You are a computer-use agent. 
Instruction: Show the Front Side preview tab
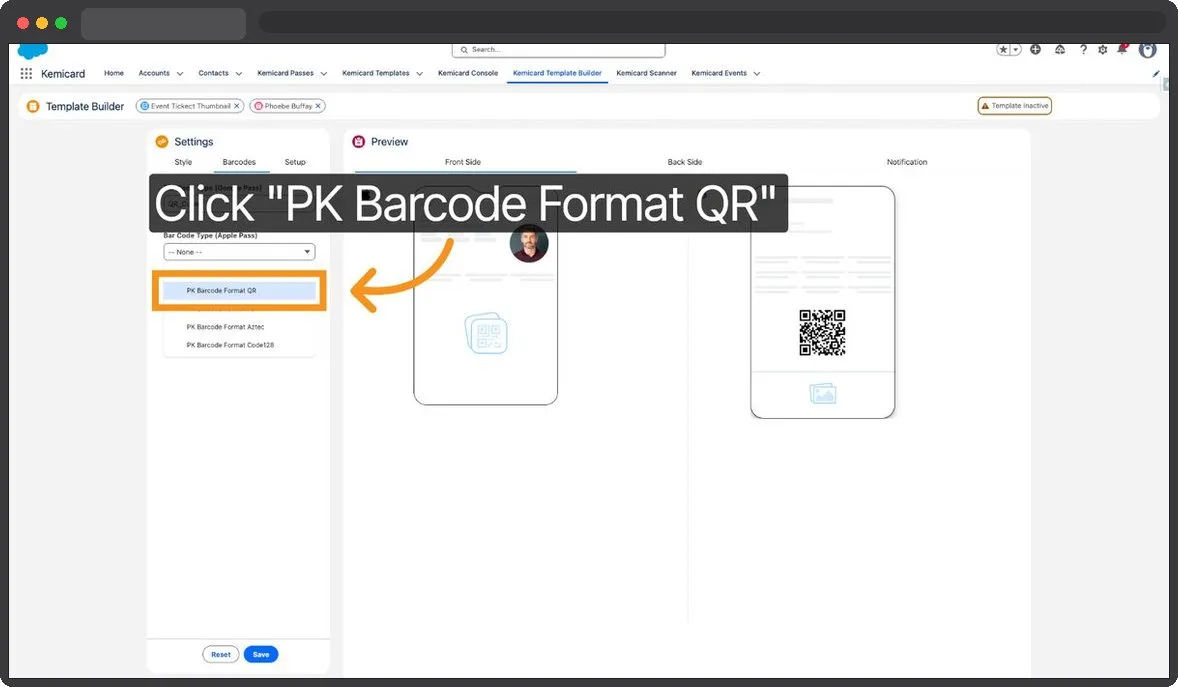tap(463, 162)
